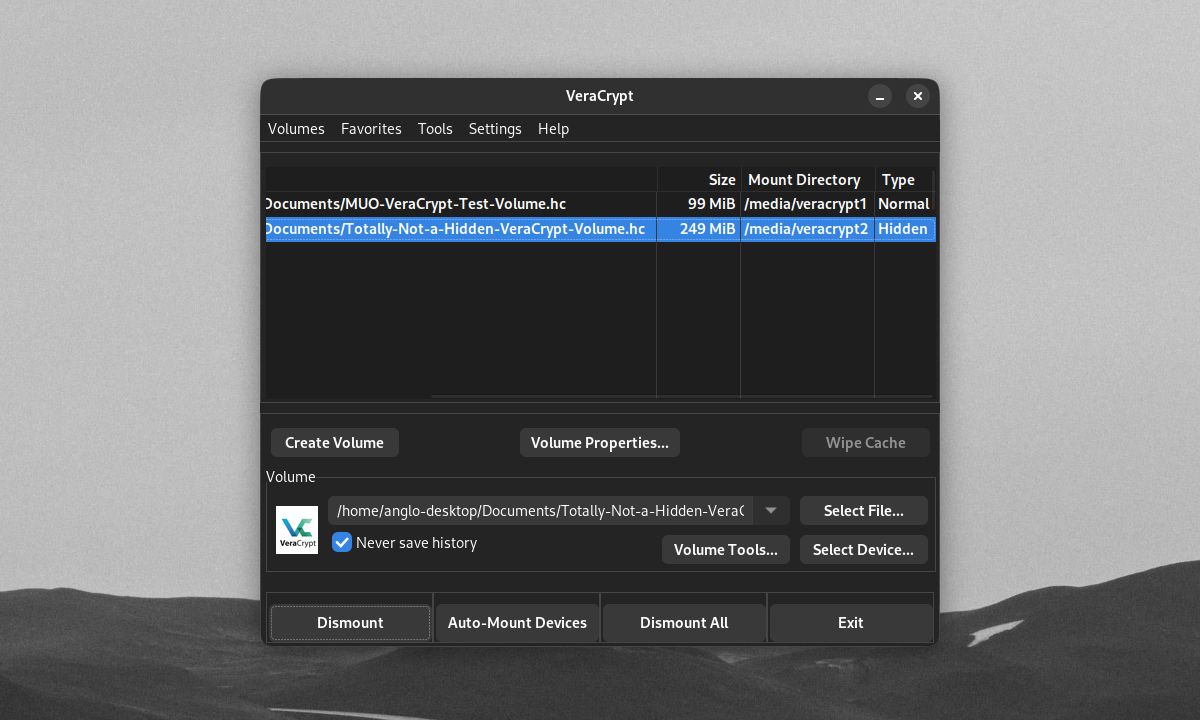Click the /media/veracrypt2 mount directory cell

(x=806, y=229)
